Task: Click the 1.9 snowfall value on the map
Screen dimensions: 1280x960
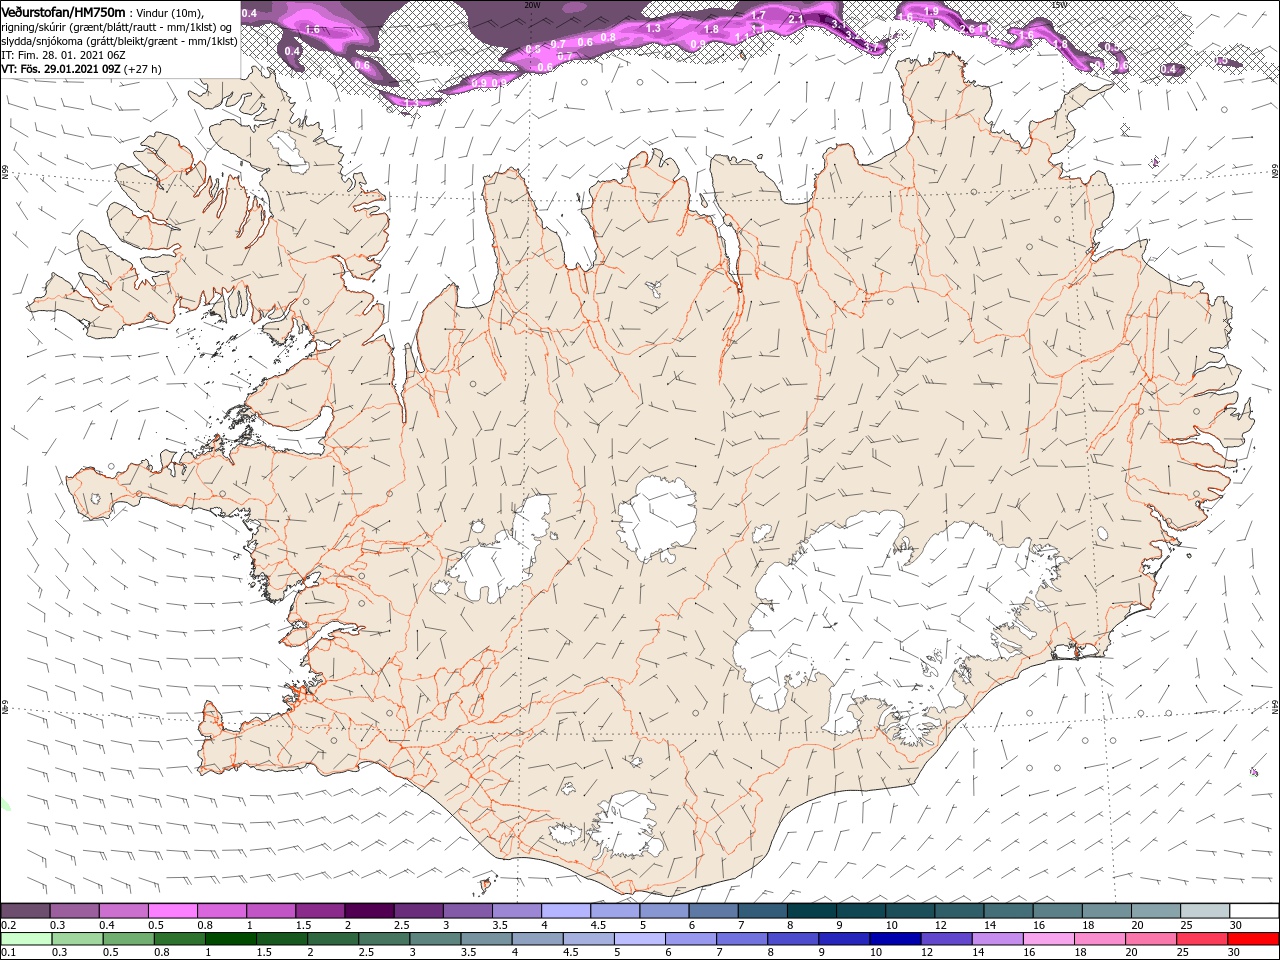Action: (931, 11)
